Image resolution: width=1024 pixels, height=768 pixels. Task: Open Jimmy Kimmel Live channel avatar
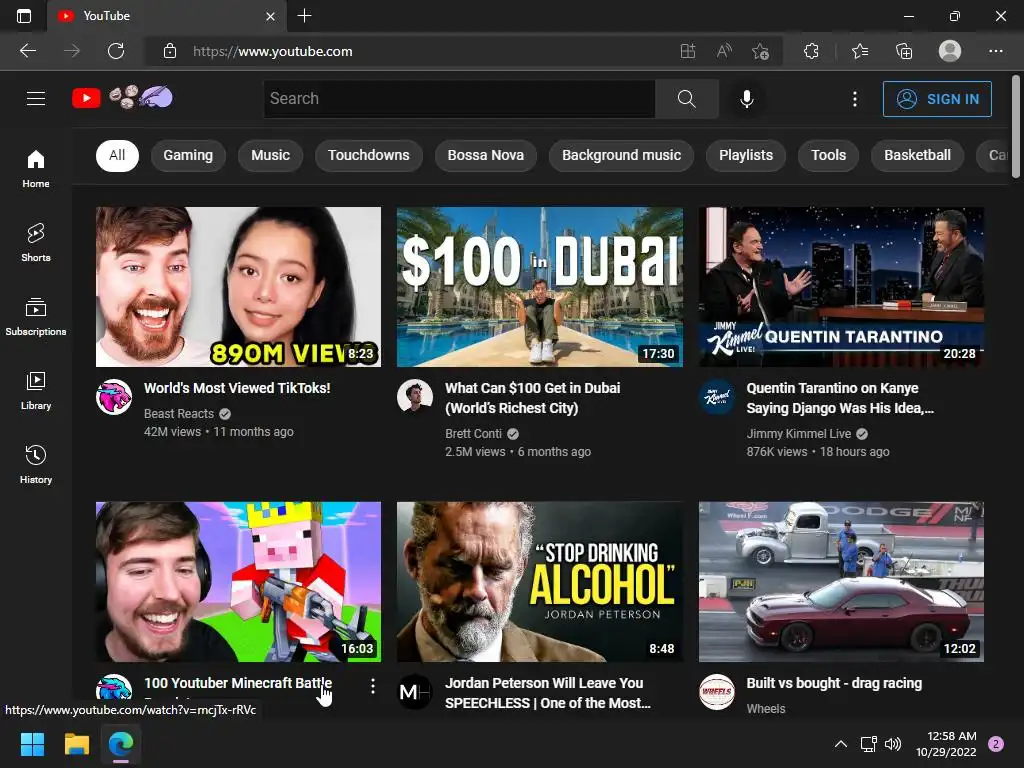click(716, 396)
